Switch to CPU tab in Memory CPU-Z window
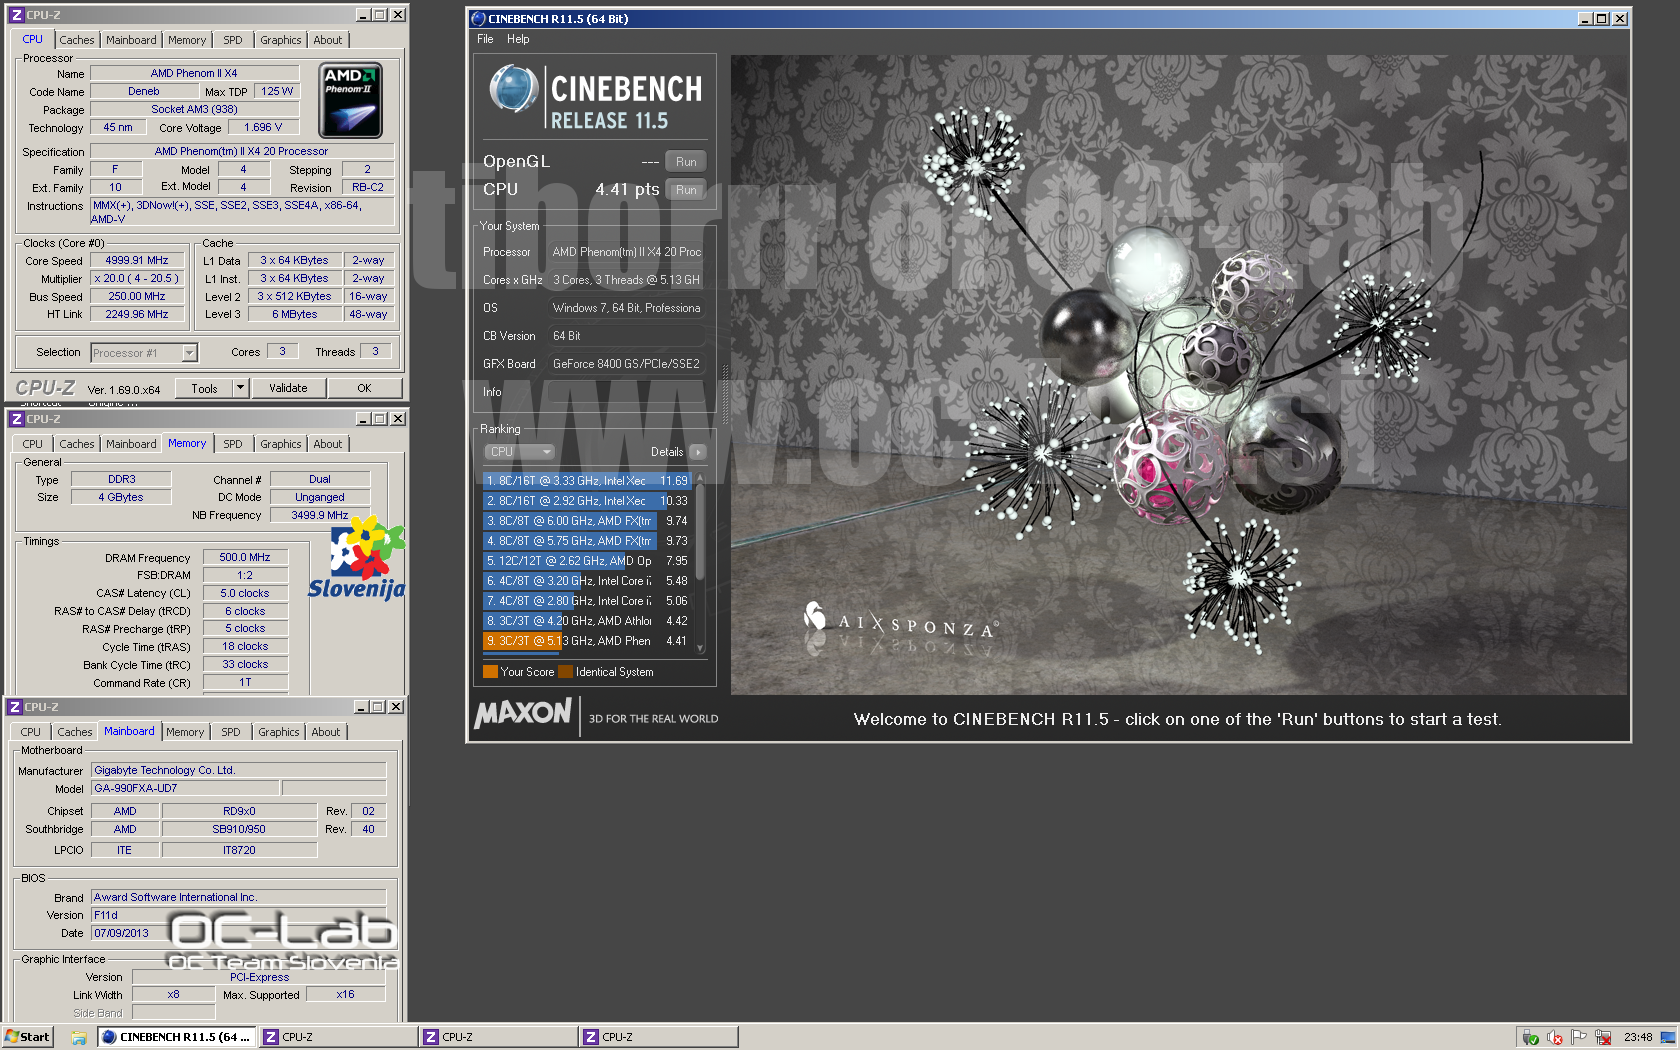This screenshot has width=1680, height=1050. coord(33,444)
